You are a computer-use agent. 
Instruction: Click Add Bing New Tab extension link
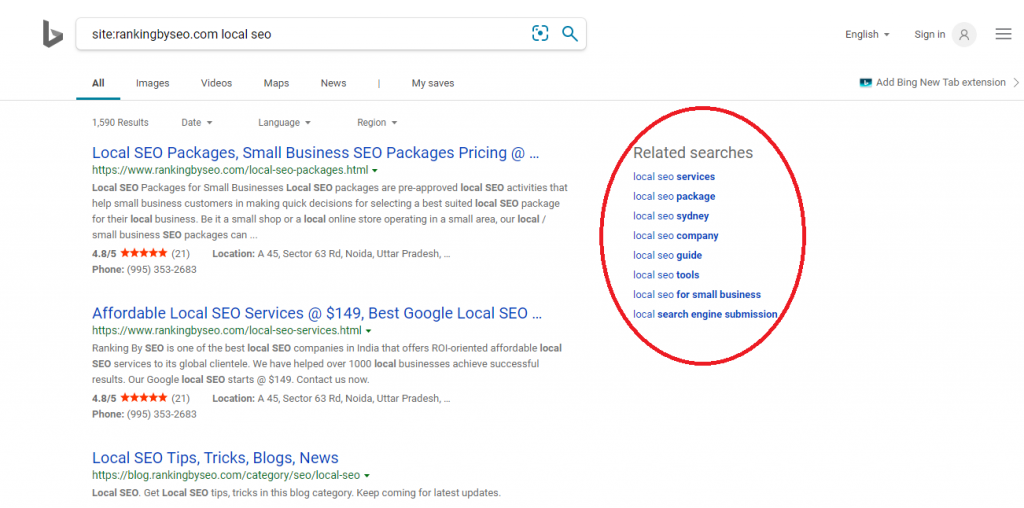[940, 82]
